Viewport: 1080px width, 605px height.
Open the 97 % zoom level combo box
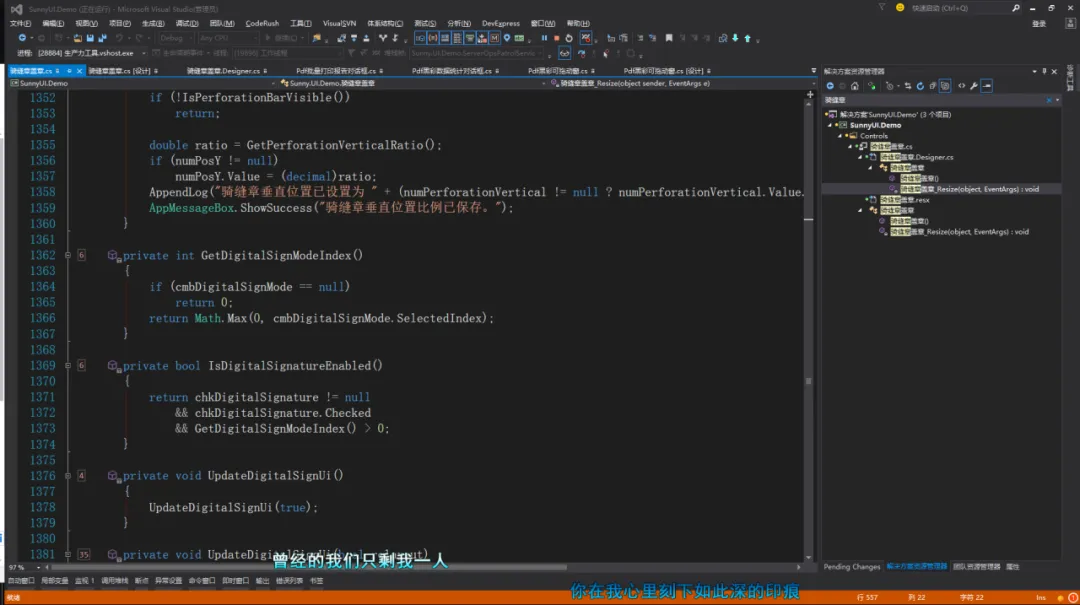[x=23, y=567]
